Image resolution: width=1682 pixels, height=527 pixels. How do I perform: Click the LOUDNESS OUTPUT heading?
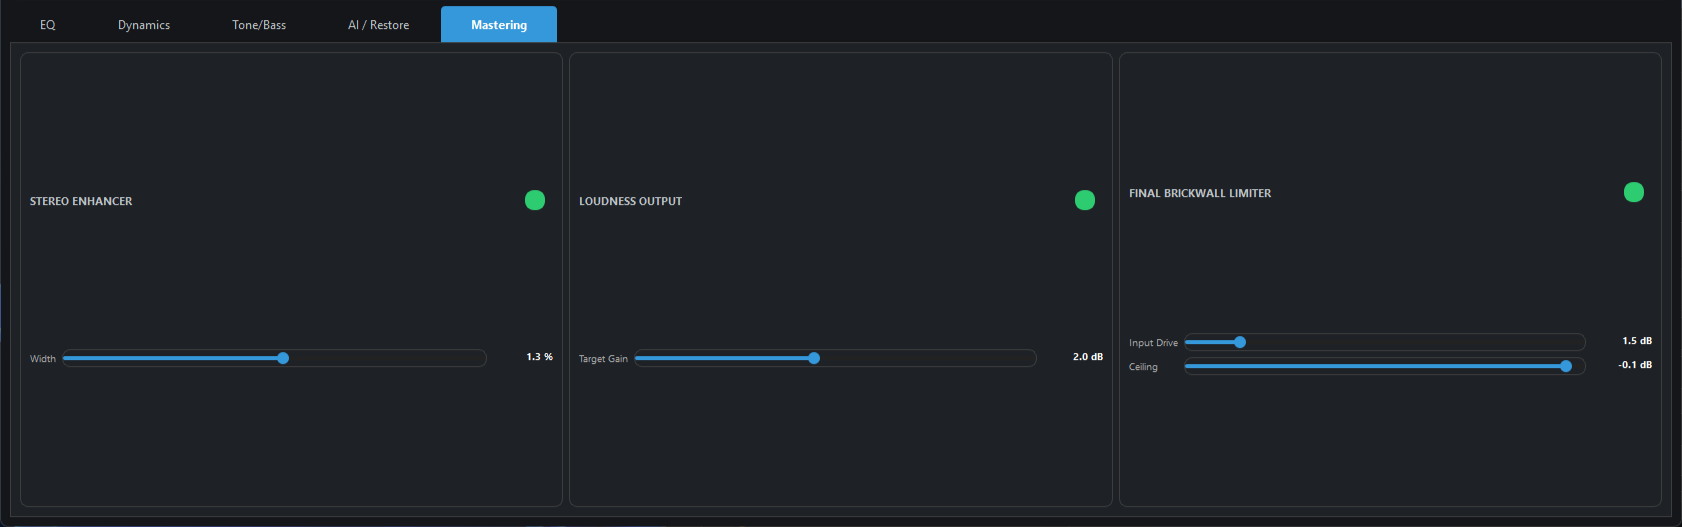630,201
